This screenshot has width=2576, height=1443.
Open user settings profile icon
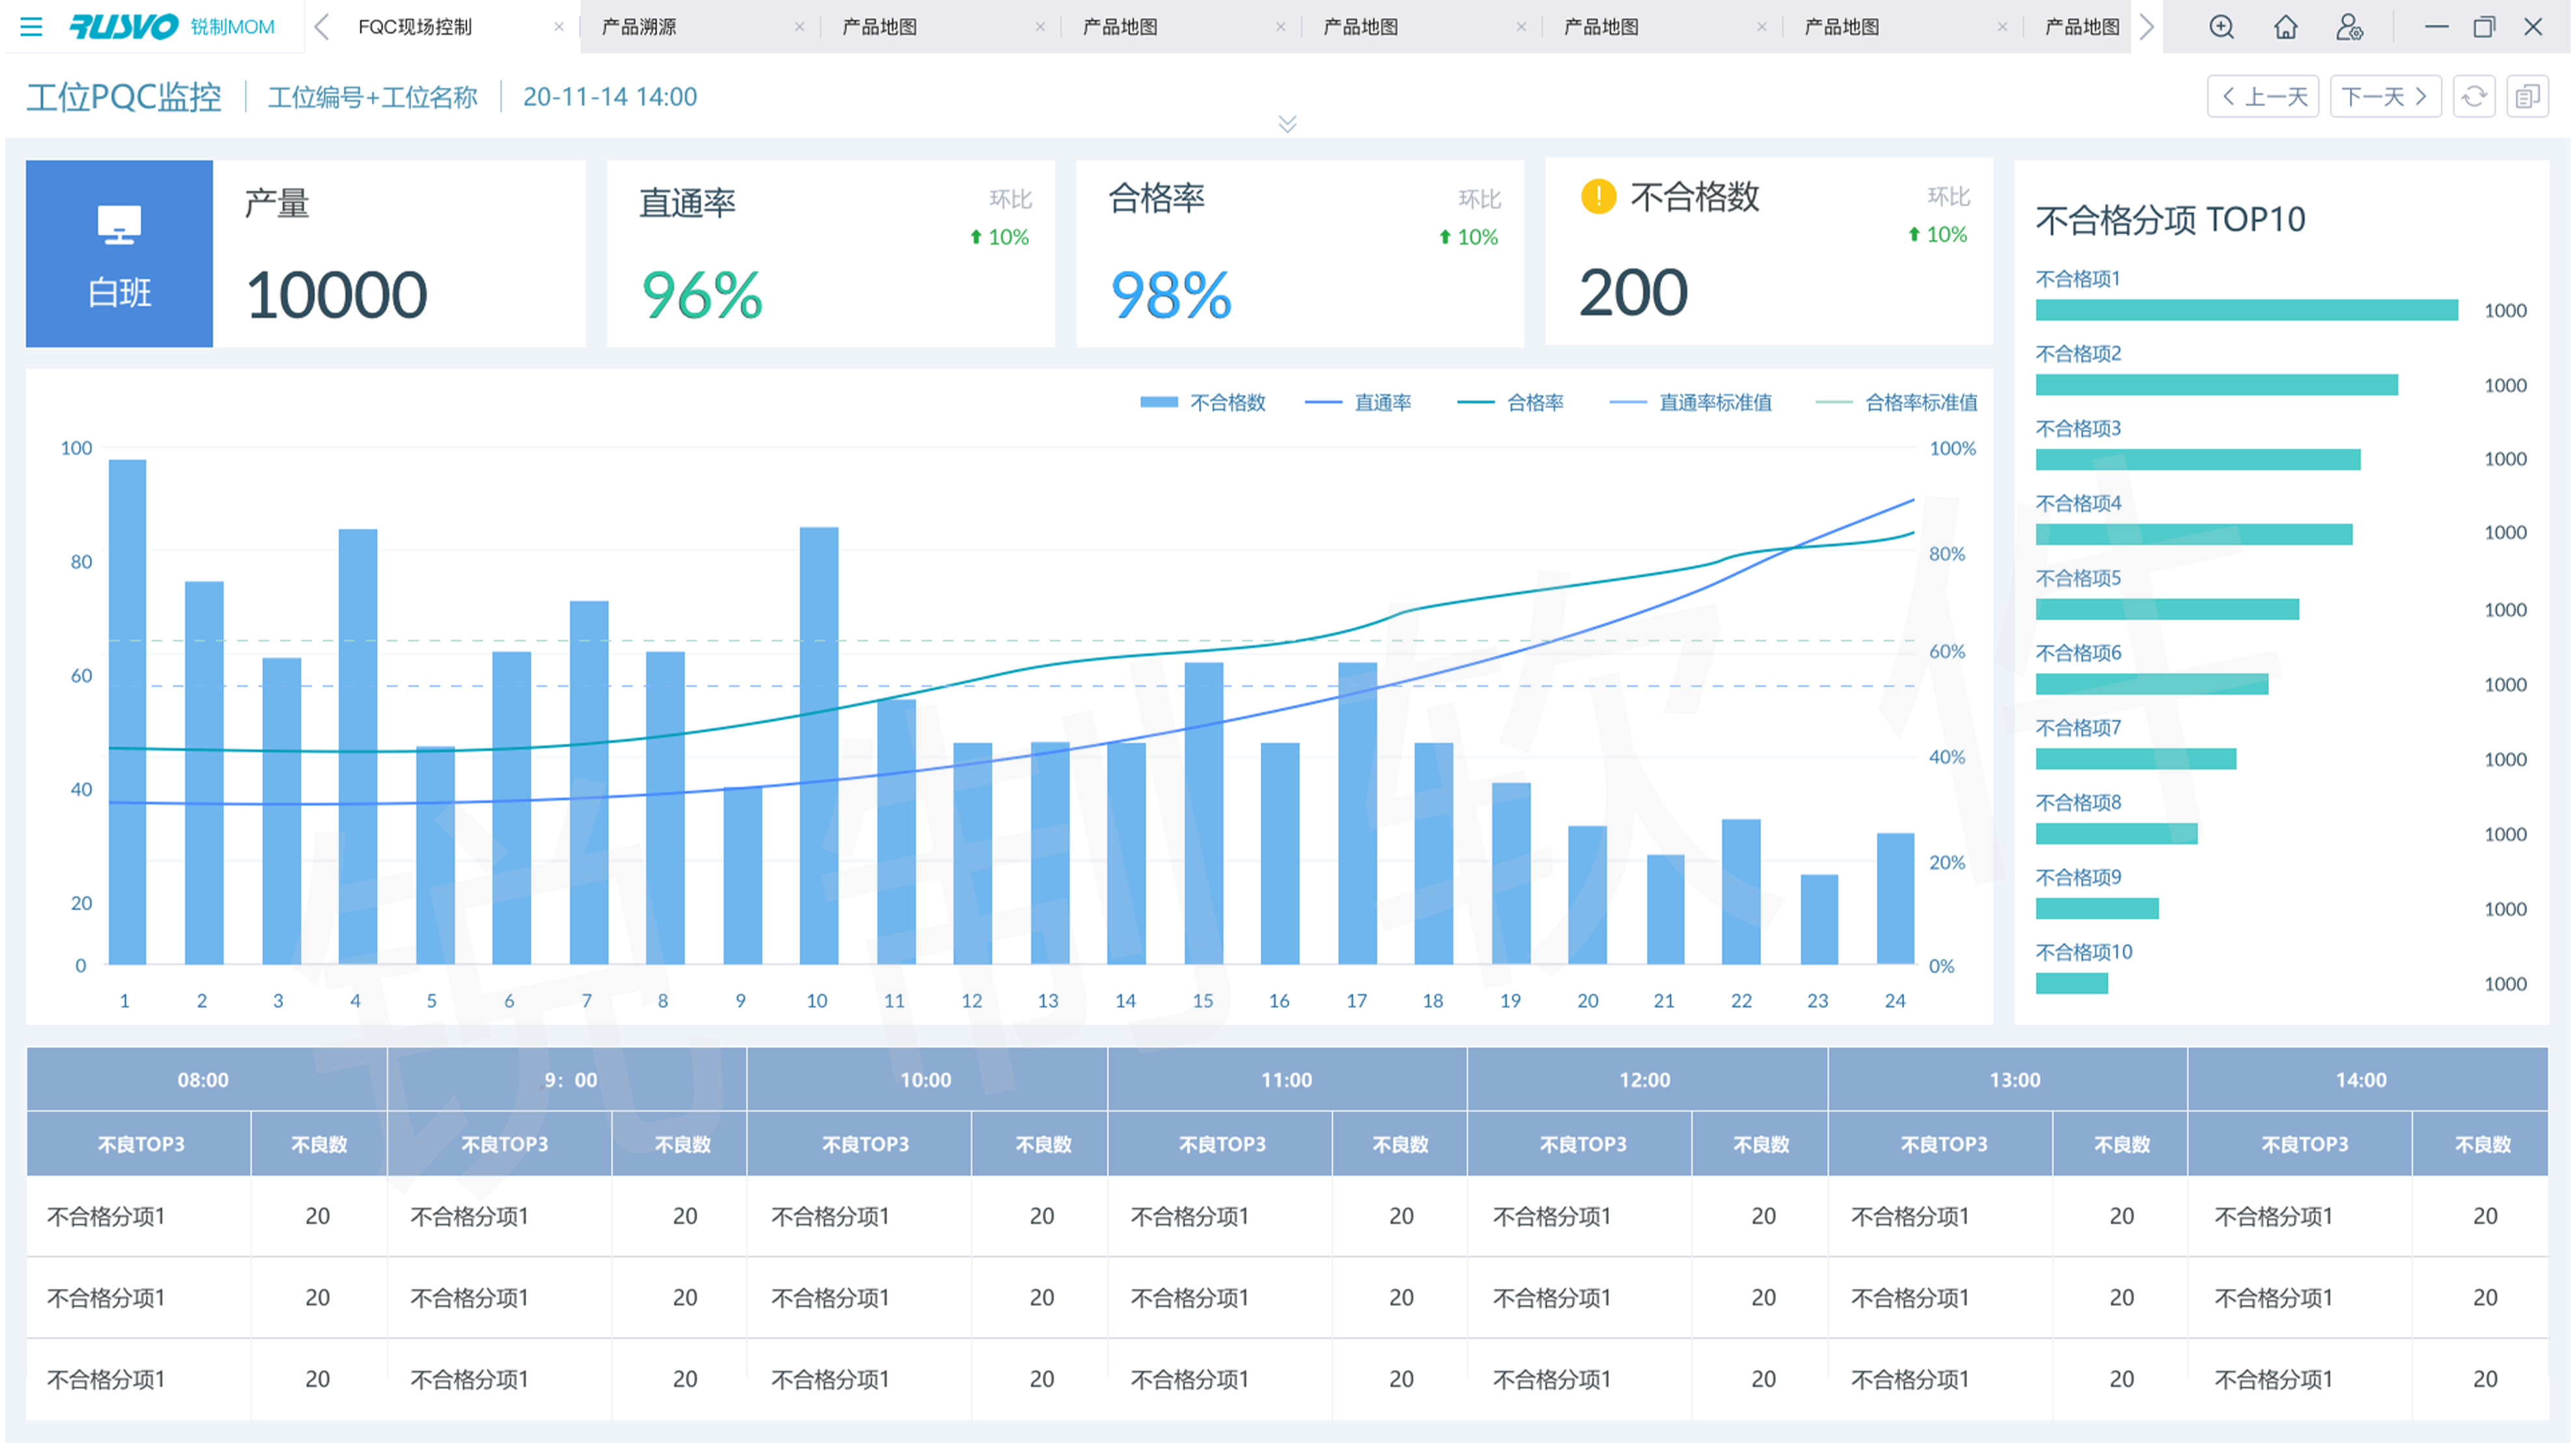pyautogui.click(x=2349, y=27)
